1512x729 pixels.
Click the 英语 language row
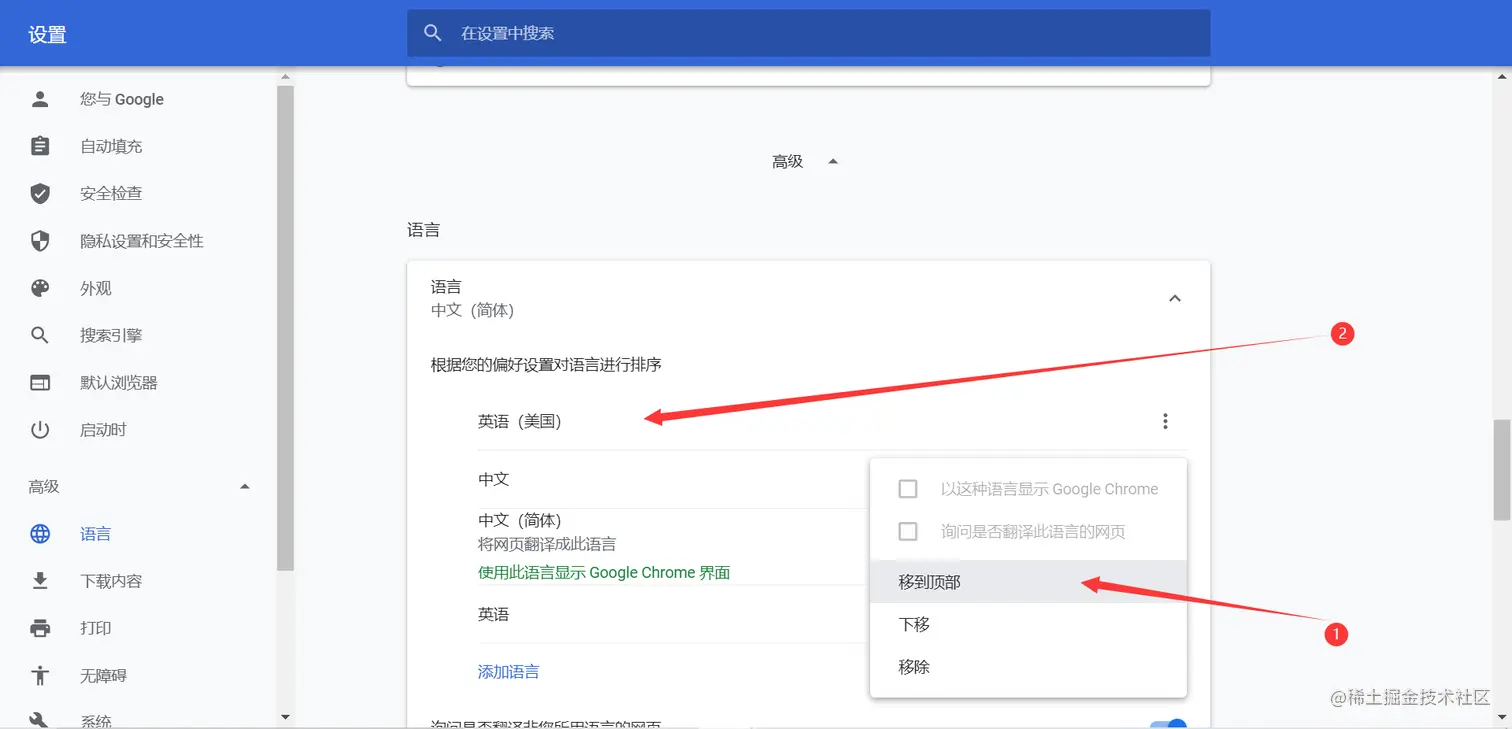pos(673,615)
